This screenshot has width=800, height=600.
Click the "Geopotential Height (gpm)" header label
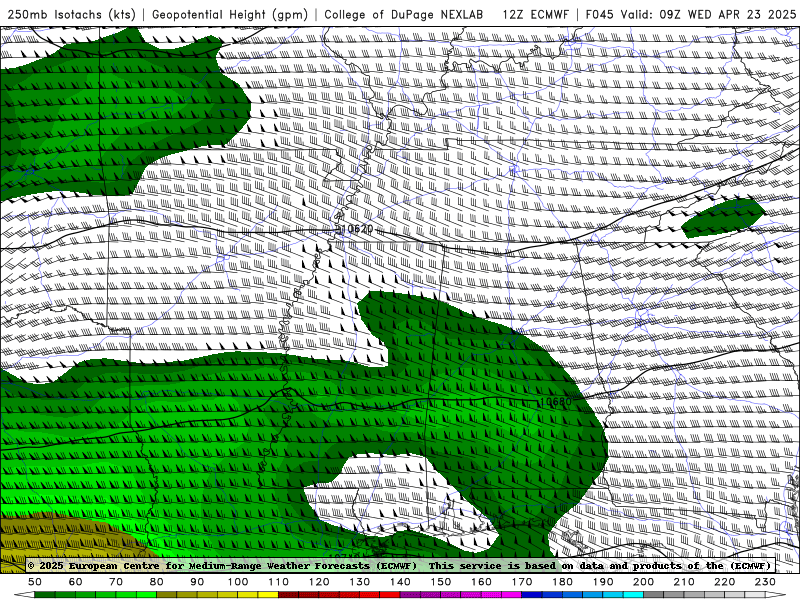[x=230, y=14]
